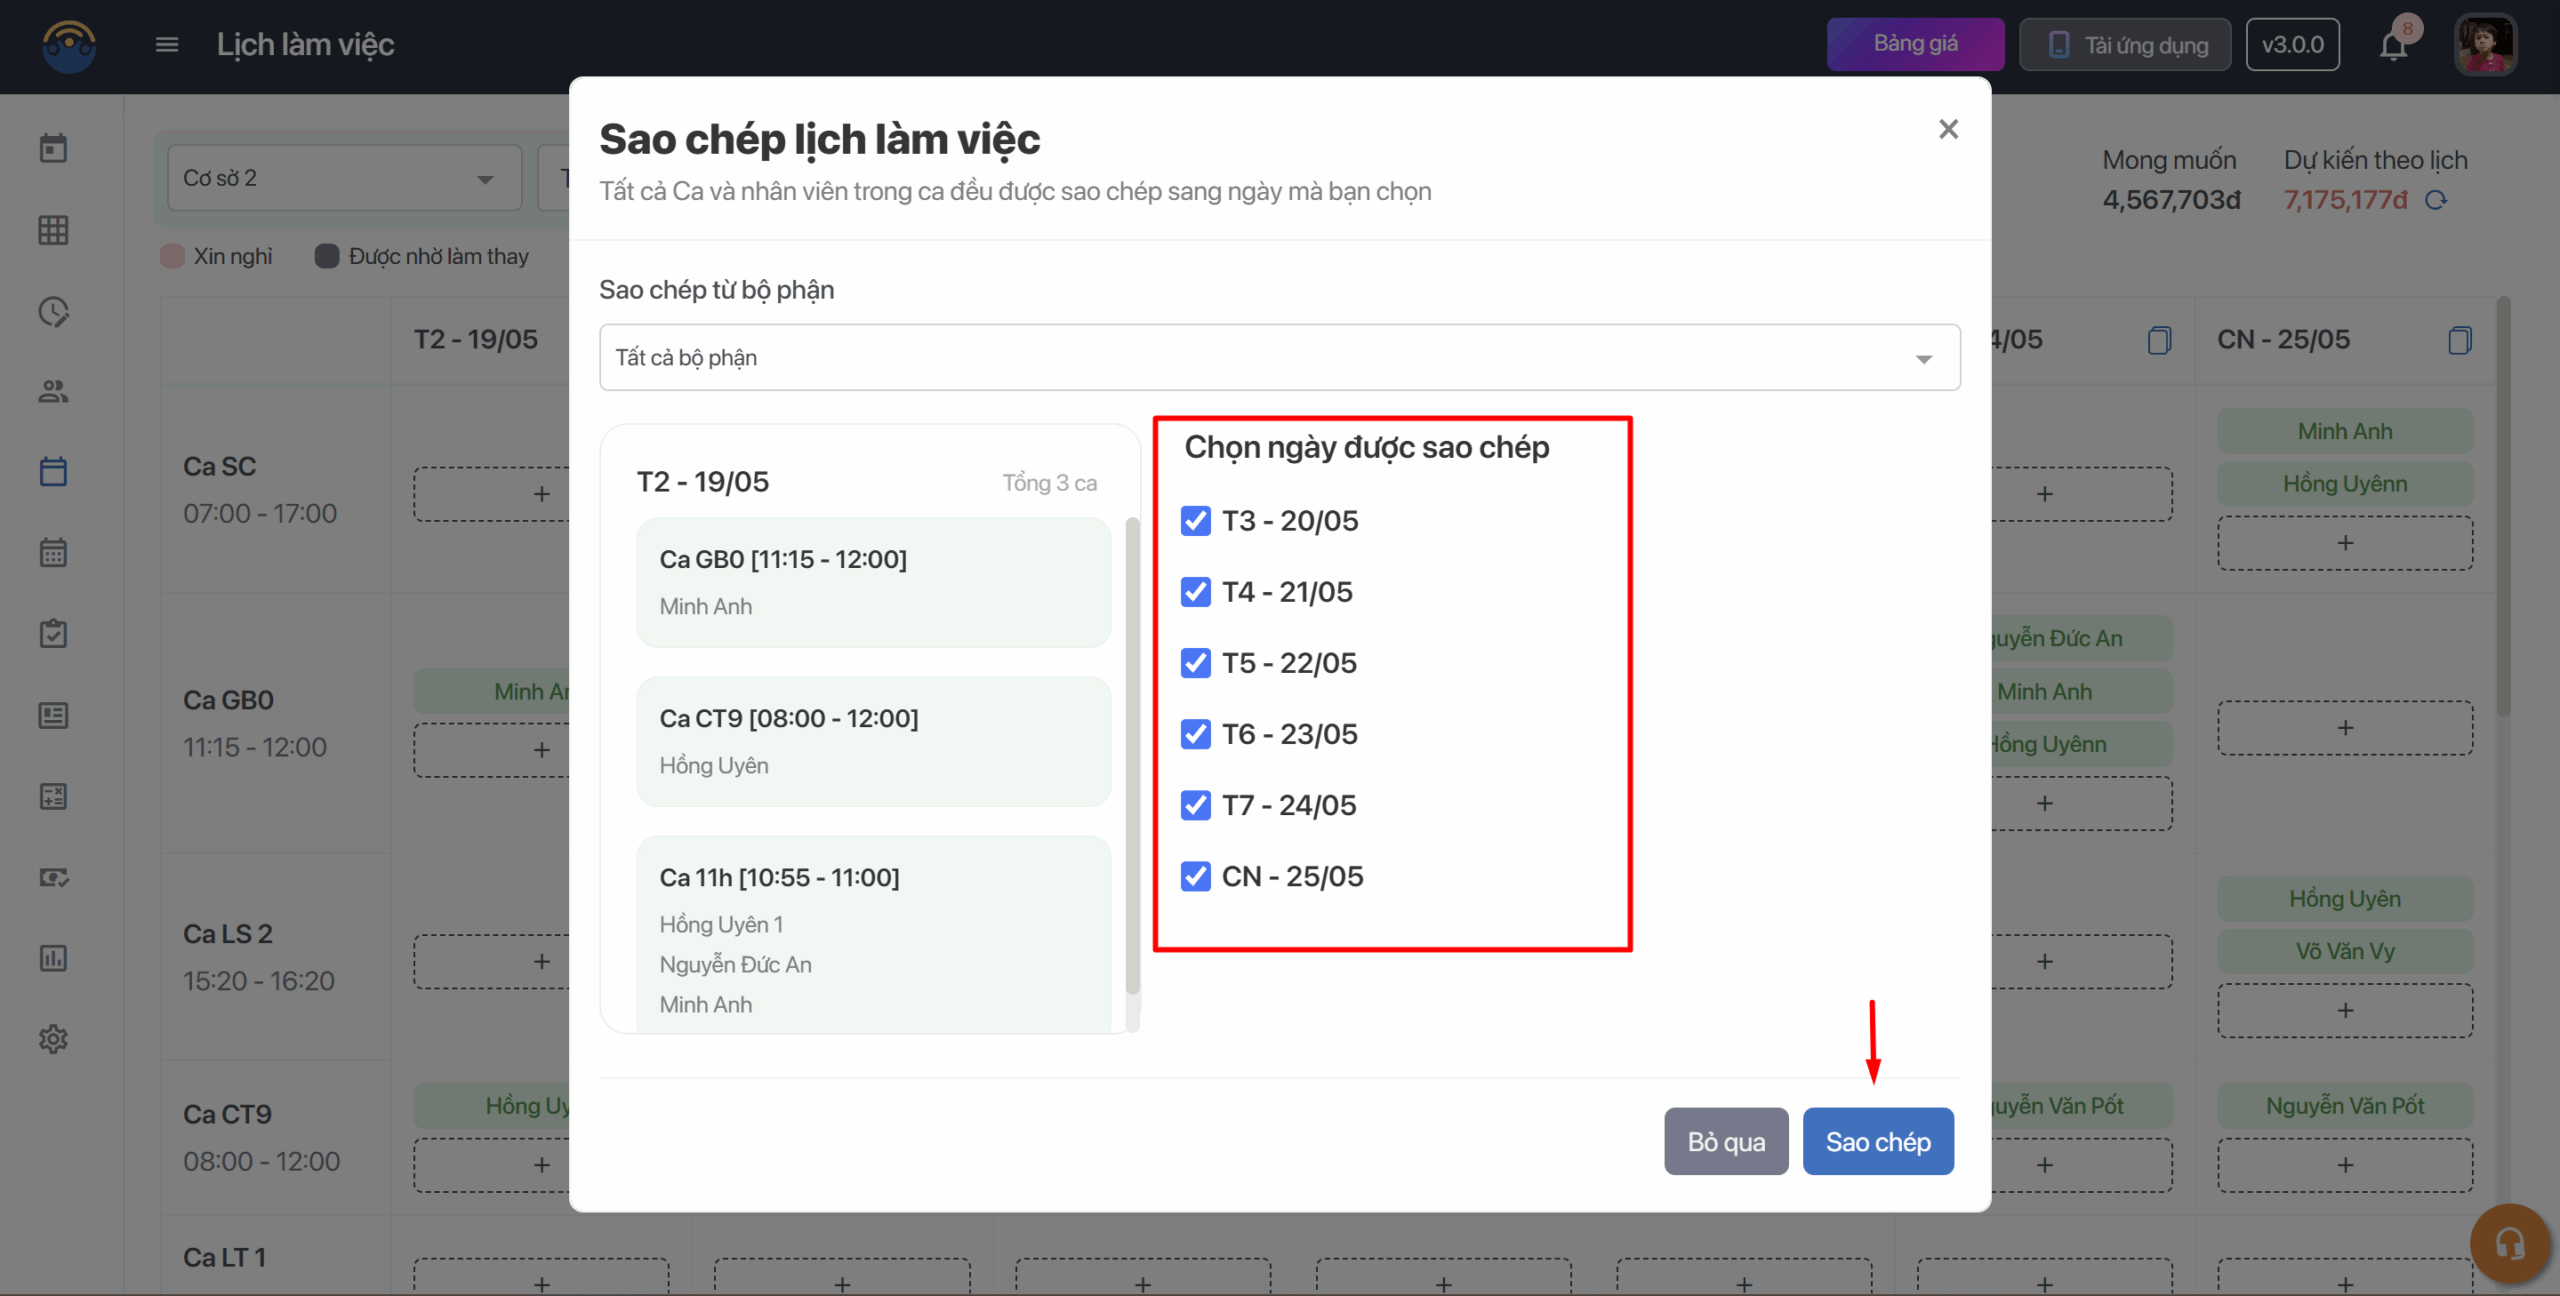The width and height of the screenshot is (2560, 1296).
Task: Click the copy icon beside CN - 25/05
Action: click(2459, 340)
